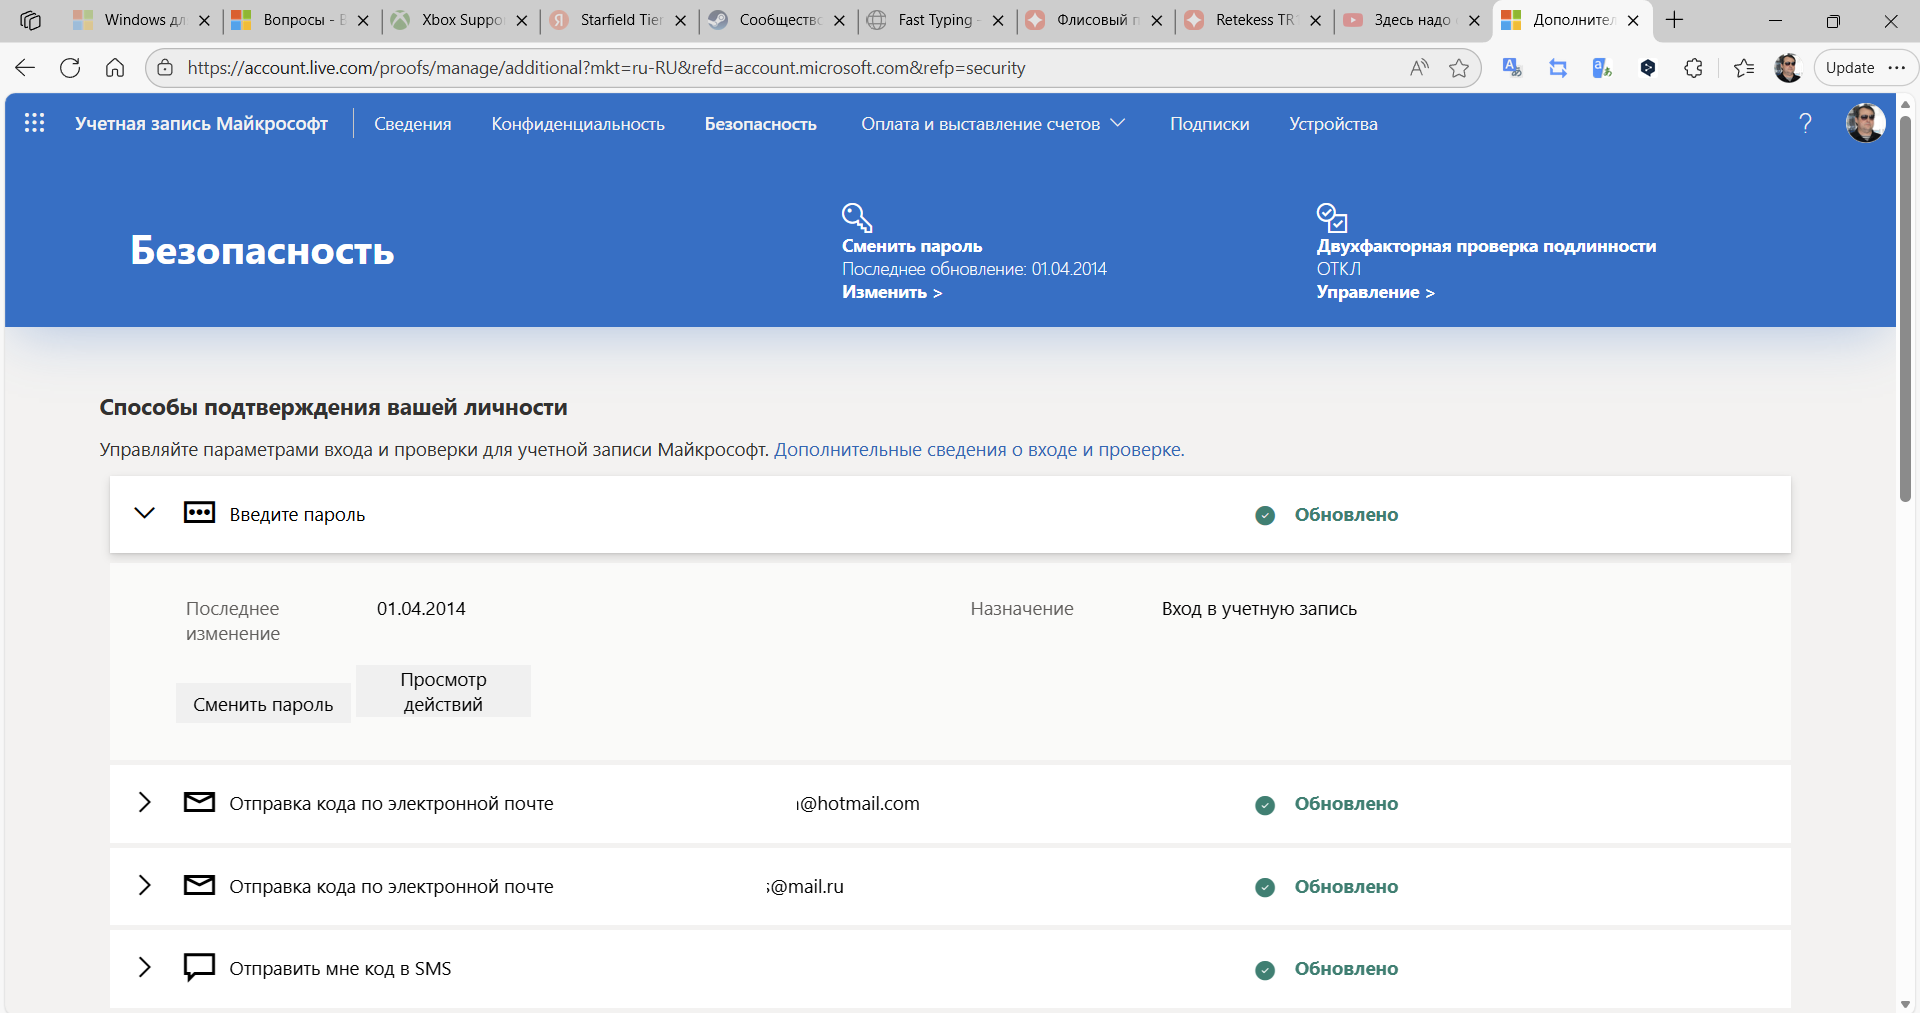Click the envelope icon on mail.ru row
Viewport: 1920px width, 1013px height.
tap(199, 885)
